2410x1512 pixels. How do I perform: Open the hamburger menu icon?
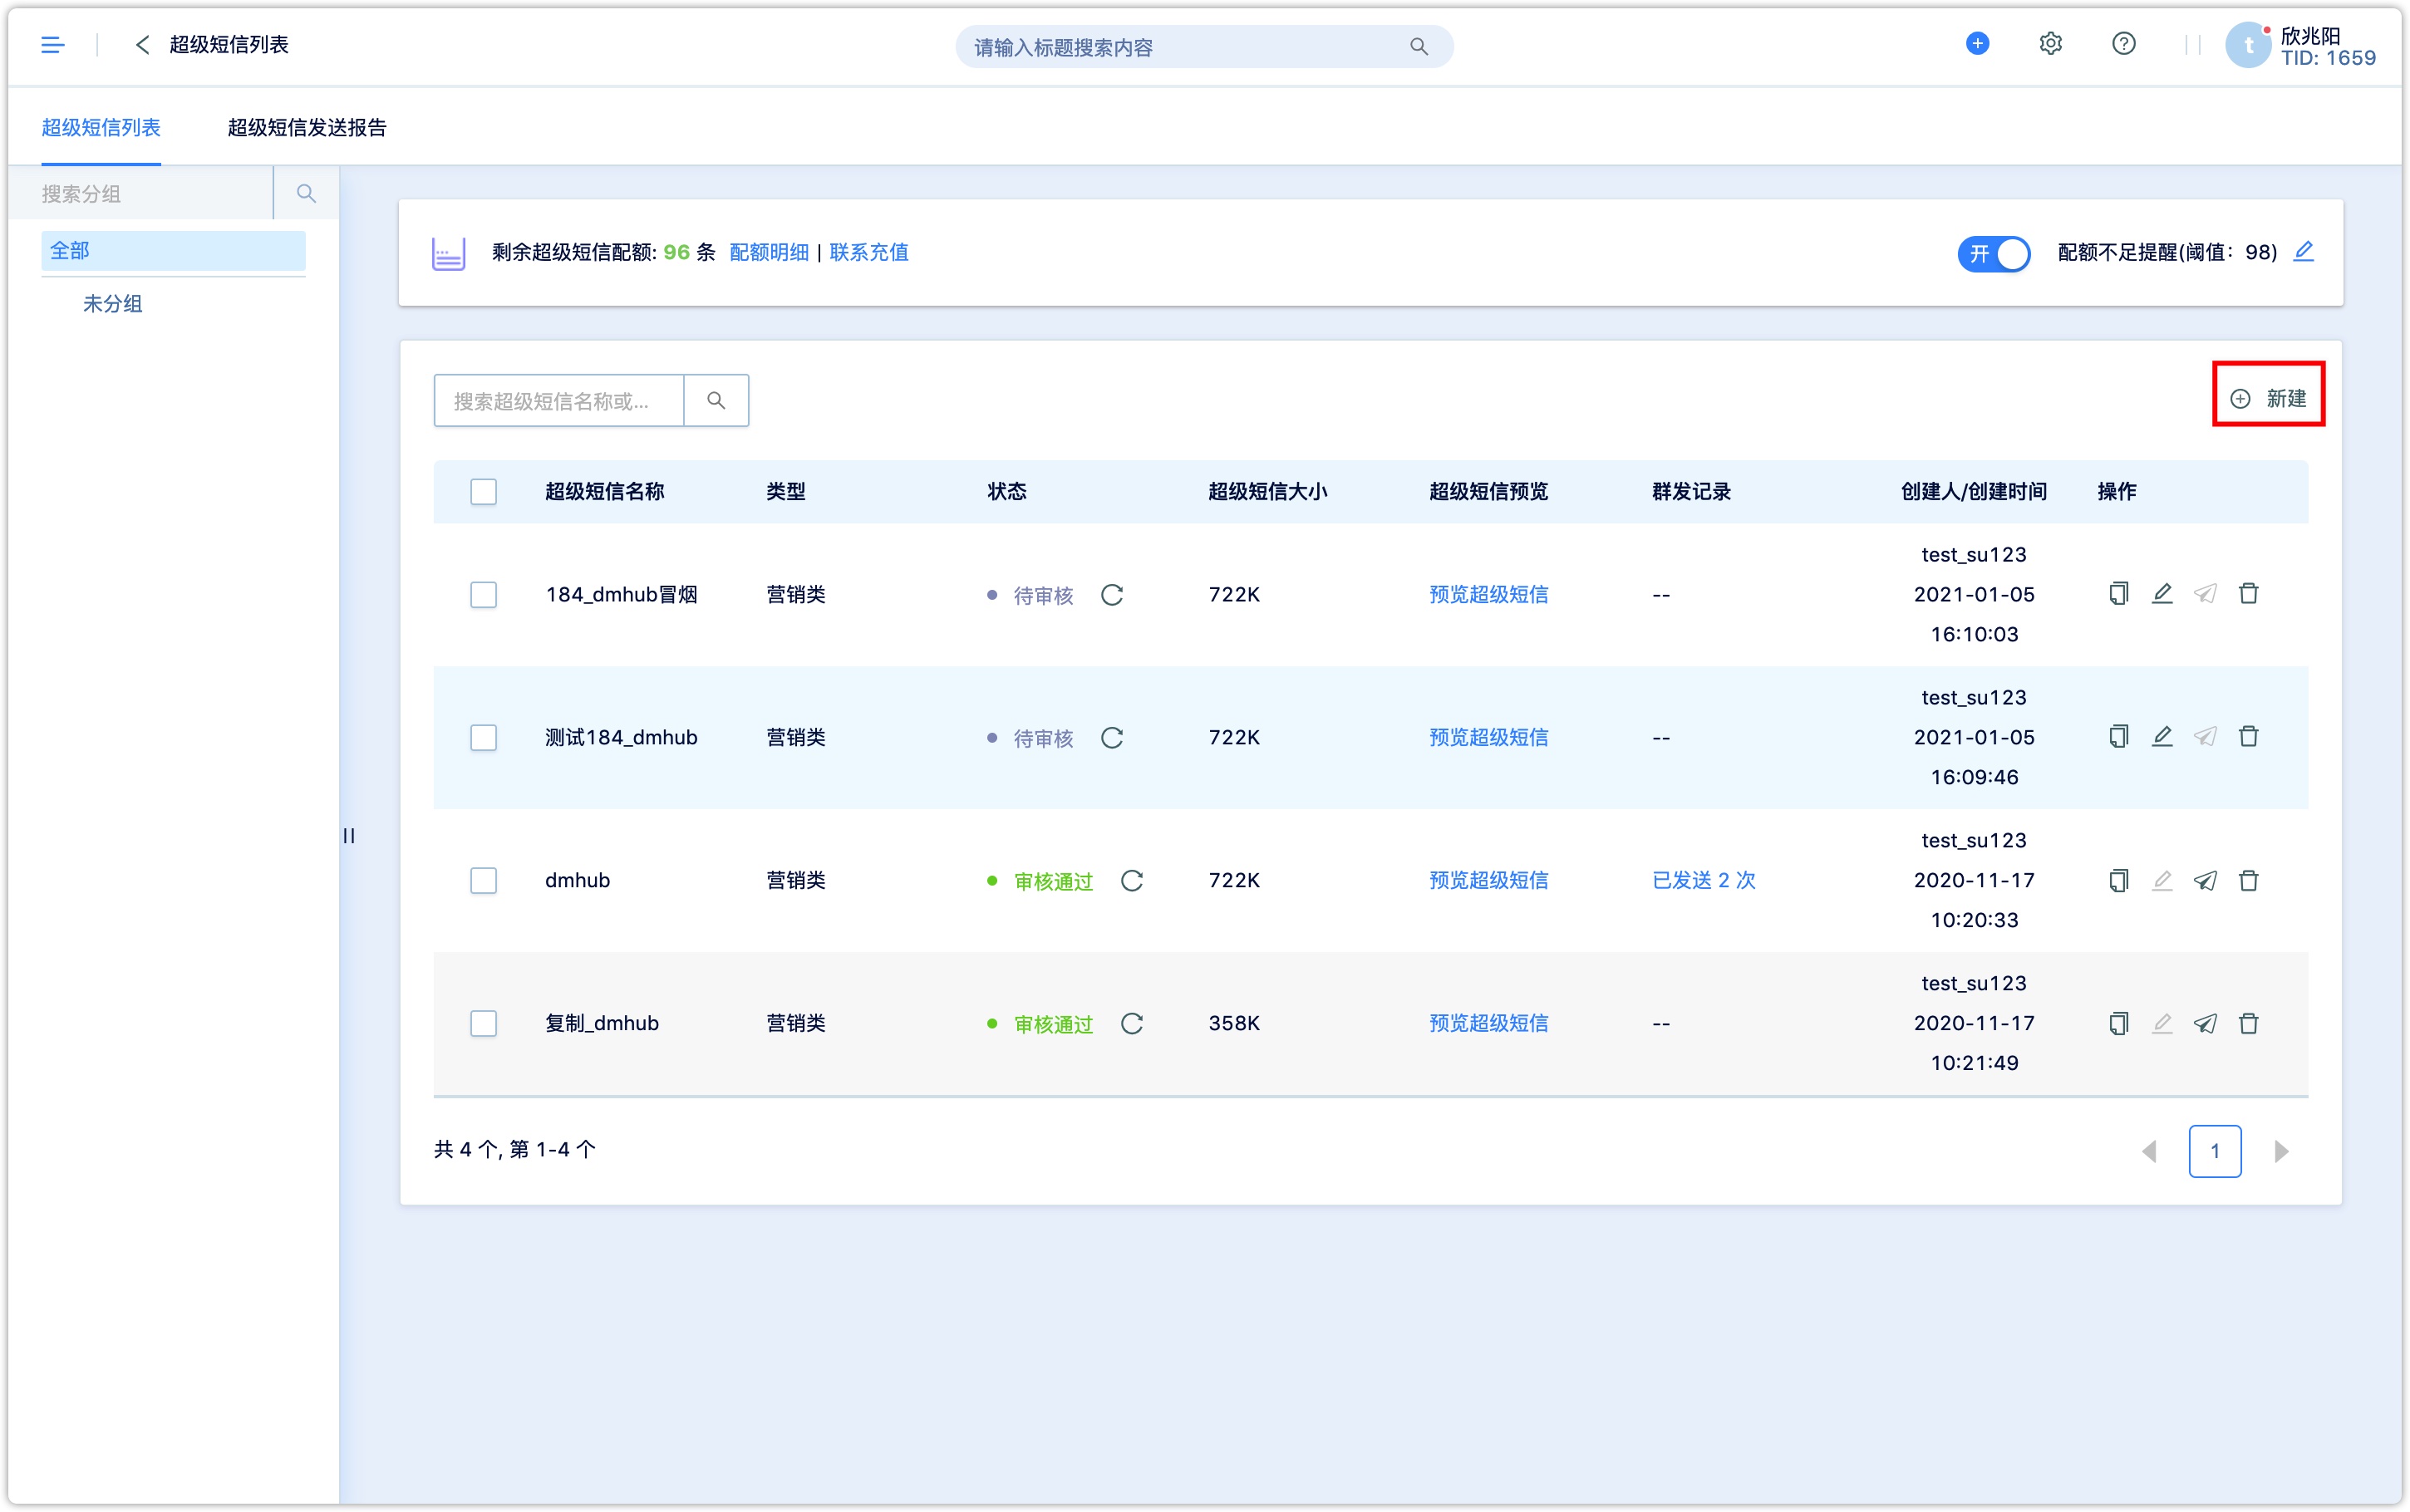pos(53,45)
